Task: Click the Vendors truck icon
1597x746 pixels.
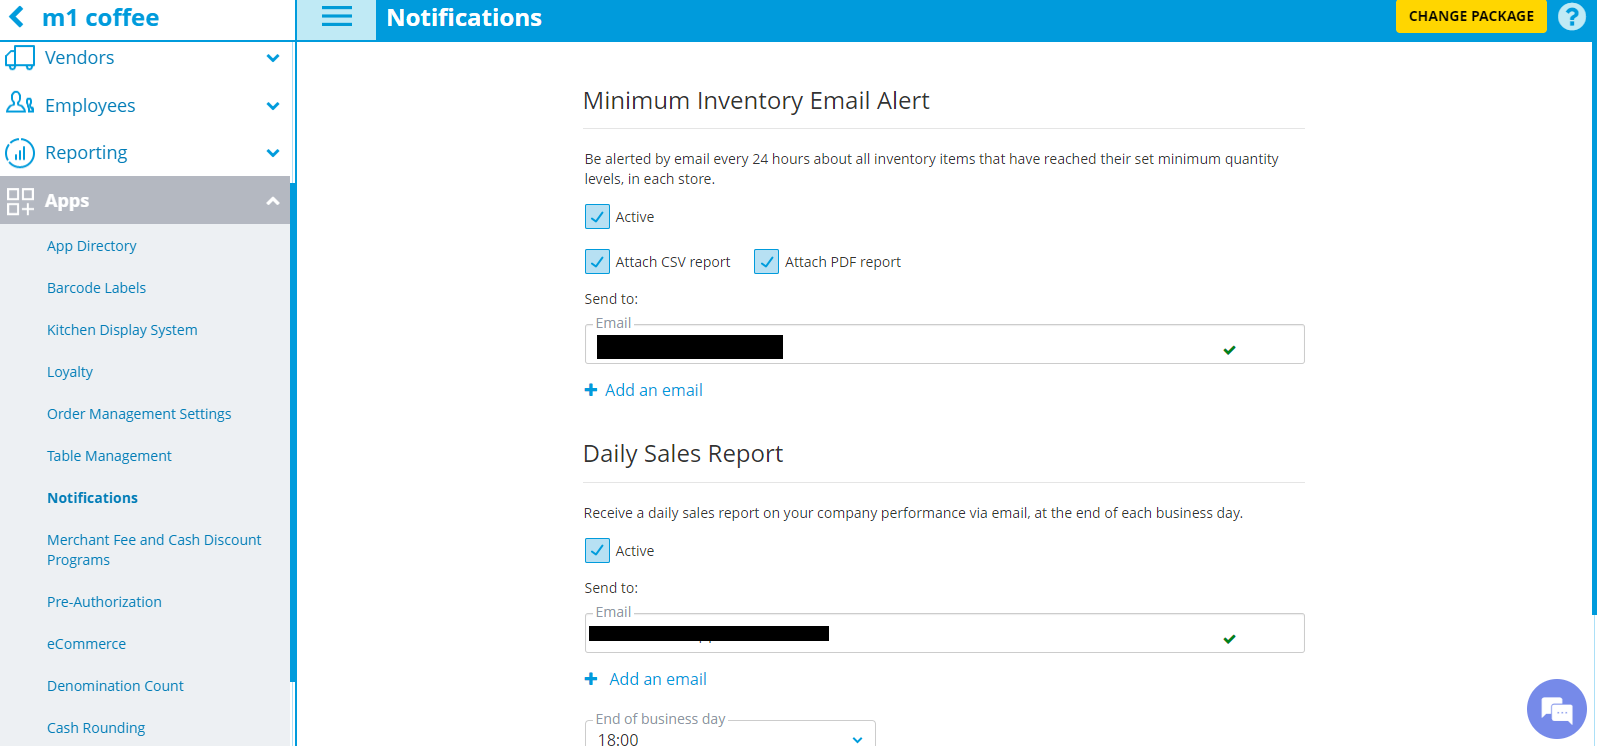Action: click(20, 58)
